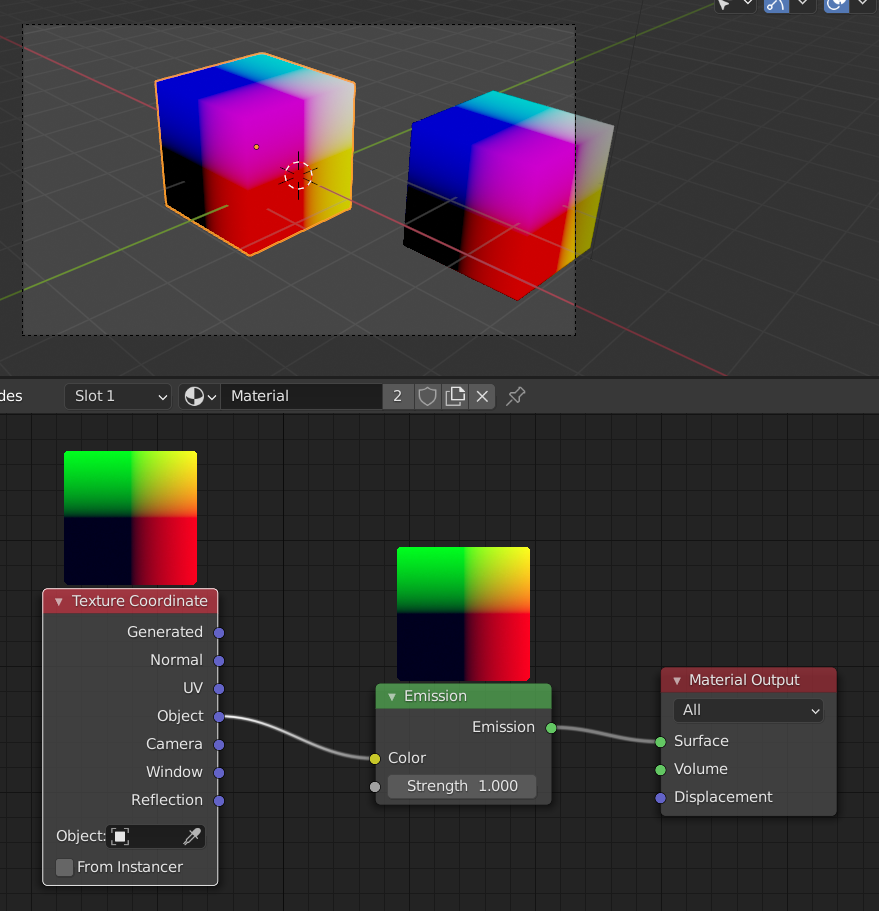
Task: Collapse the Emission node
Action: [x=392, y=696]
